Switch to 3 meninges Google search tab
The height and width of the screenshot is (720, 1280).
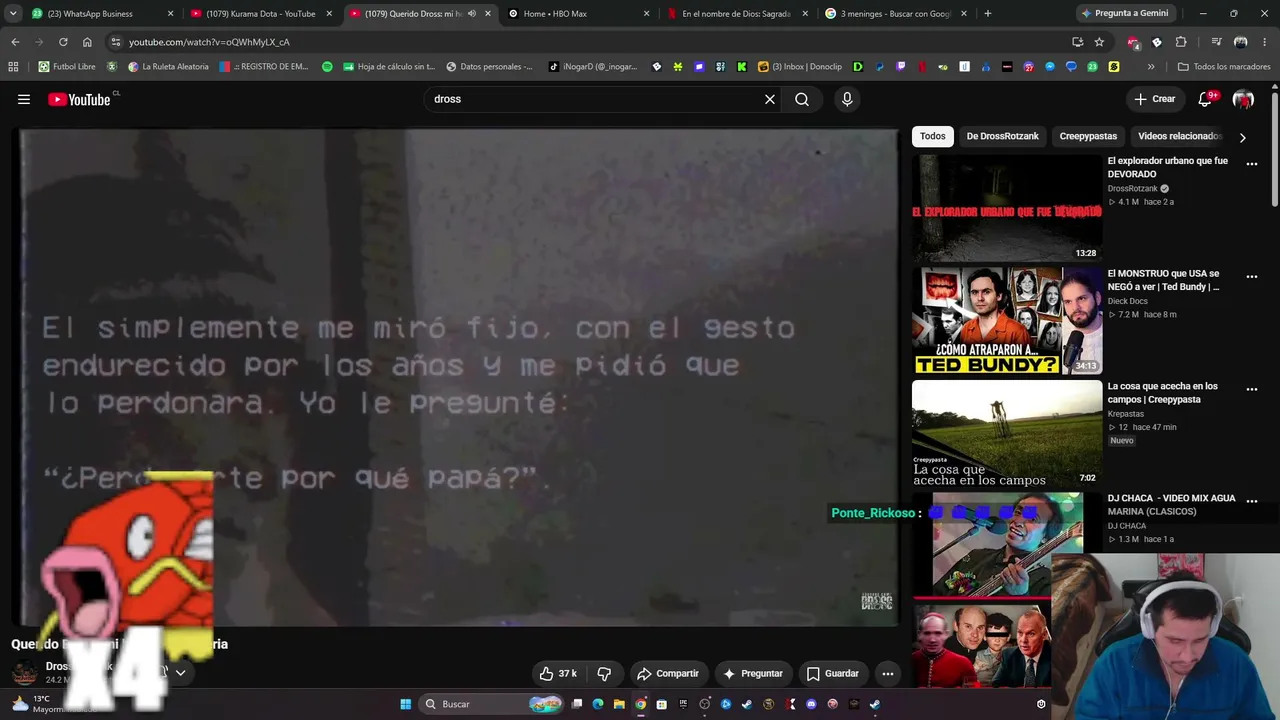[x=895, y=14]
